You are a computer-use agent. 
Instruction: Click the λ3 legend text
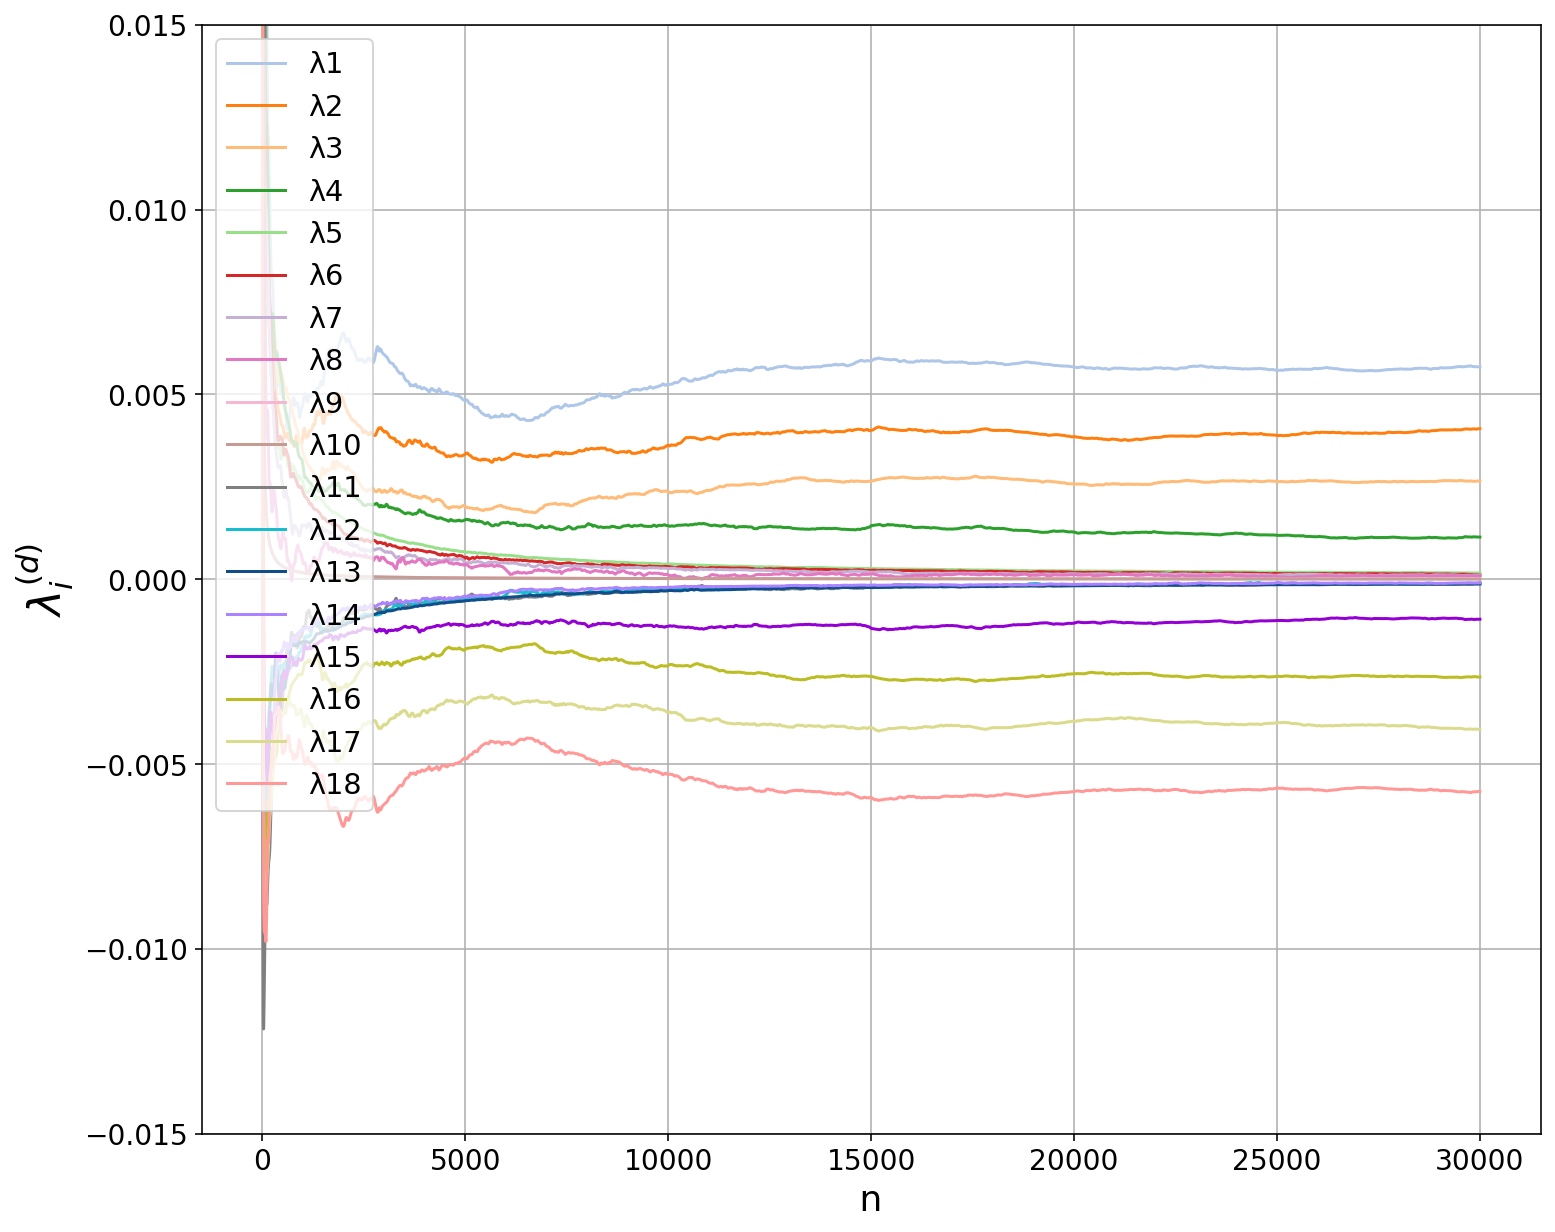[326, 148]
